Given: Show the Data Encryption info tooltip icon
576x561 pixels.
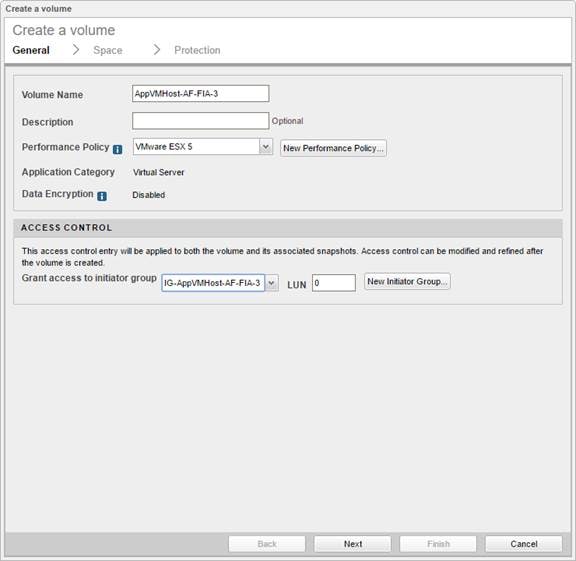Looking at the screenshot, I should point(102,196).
